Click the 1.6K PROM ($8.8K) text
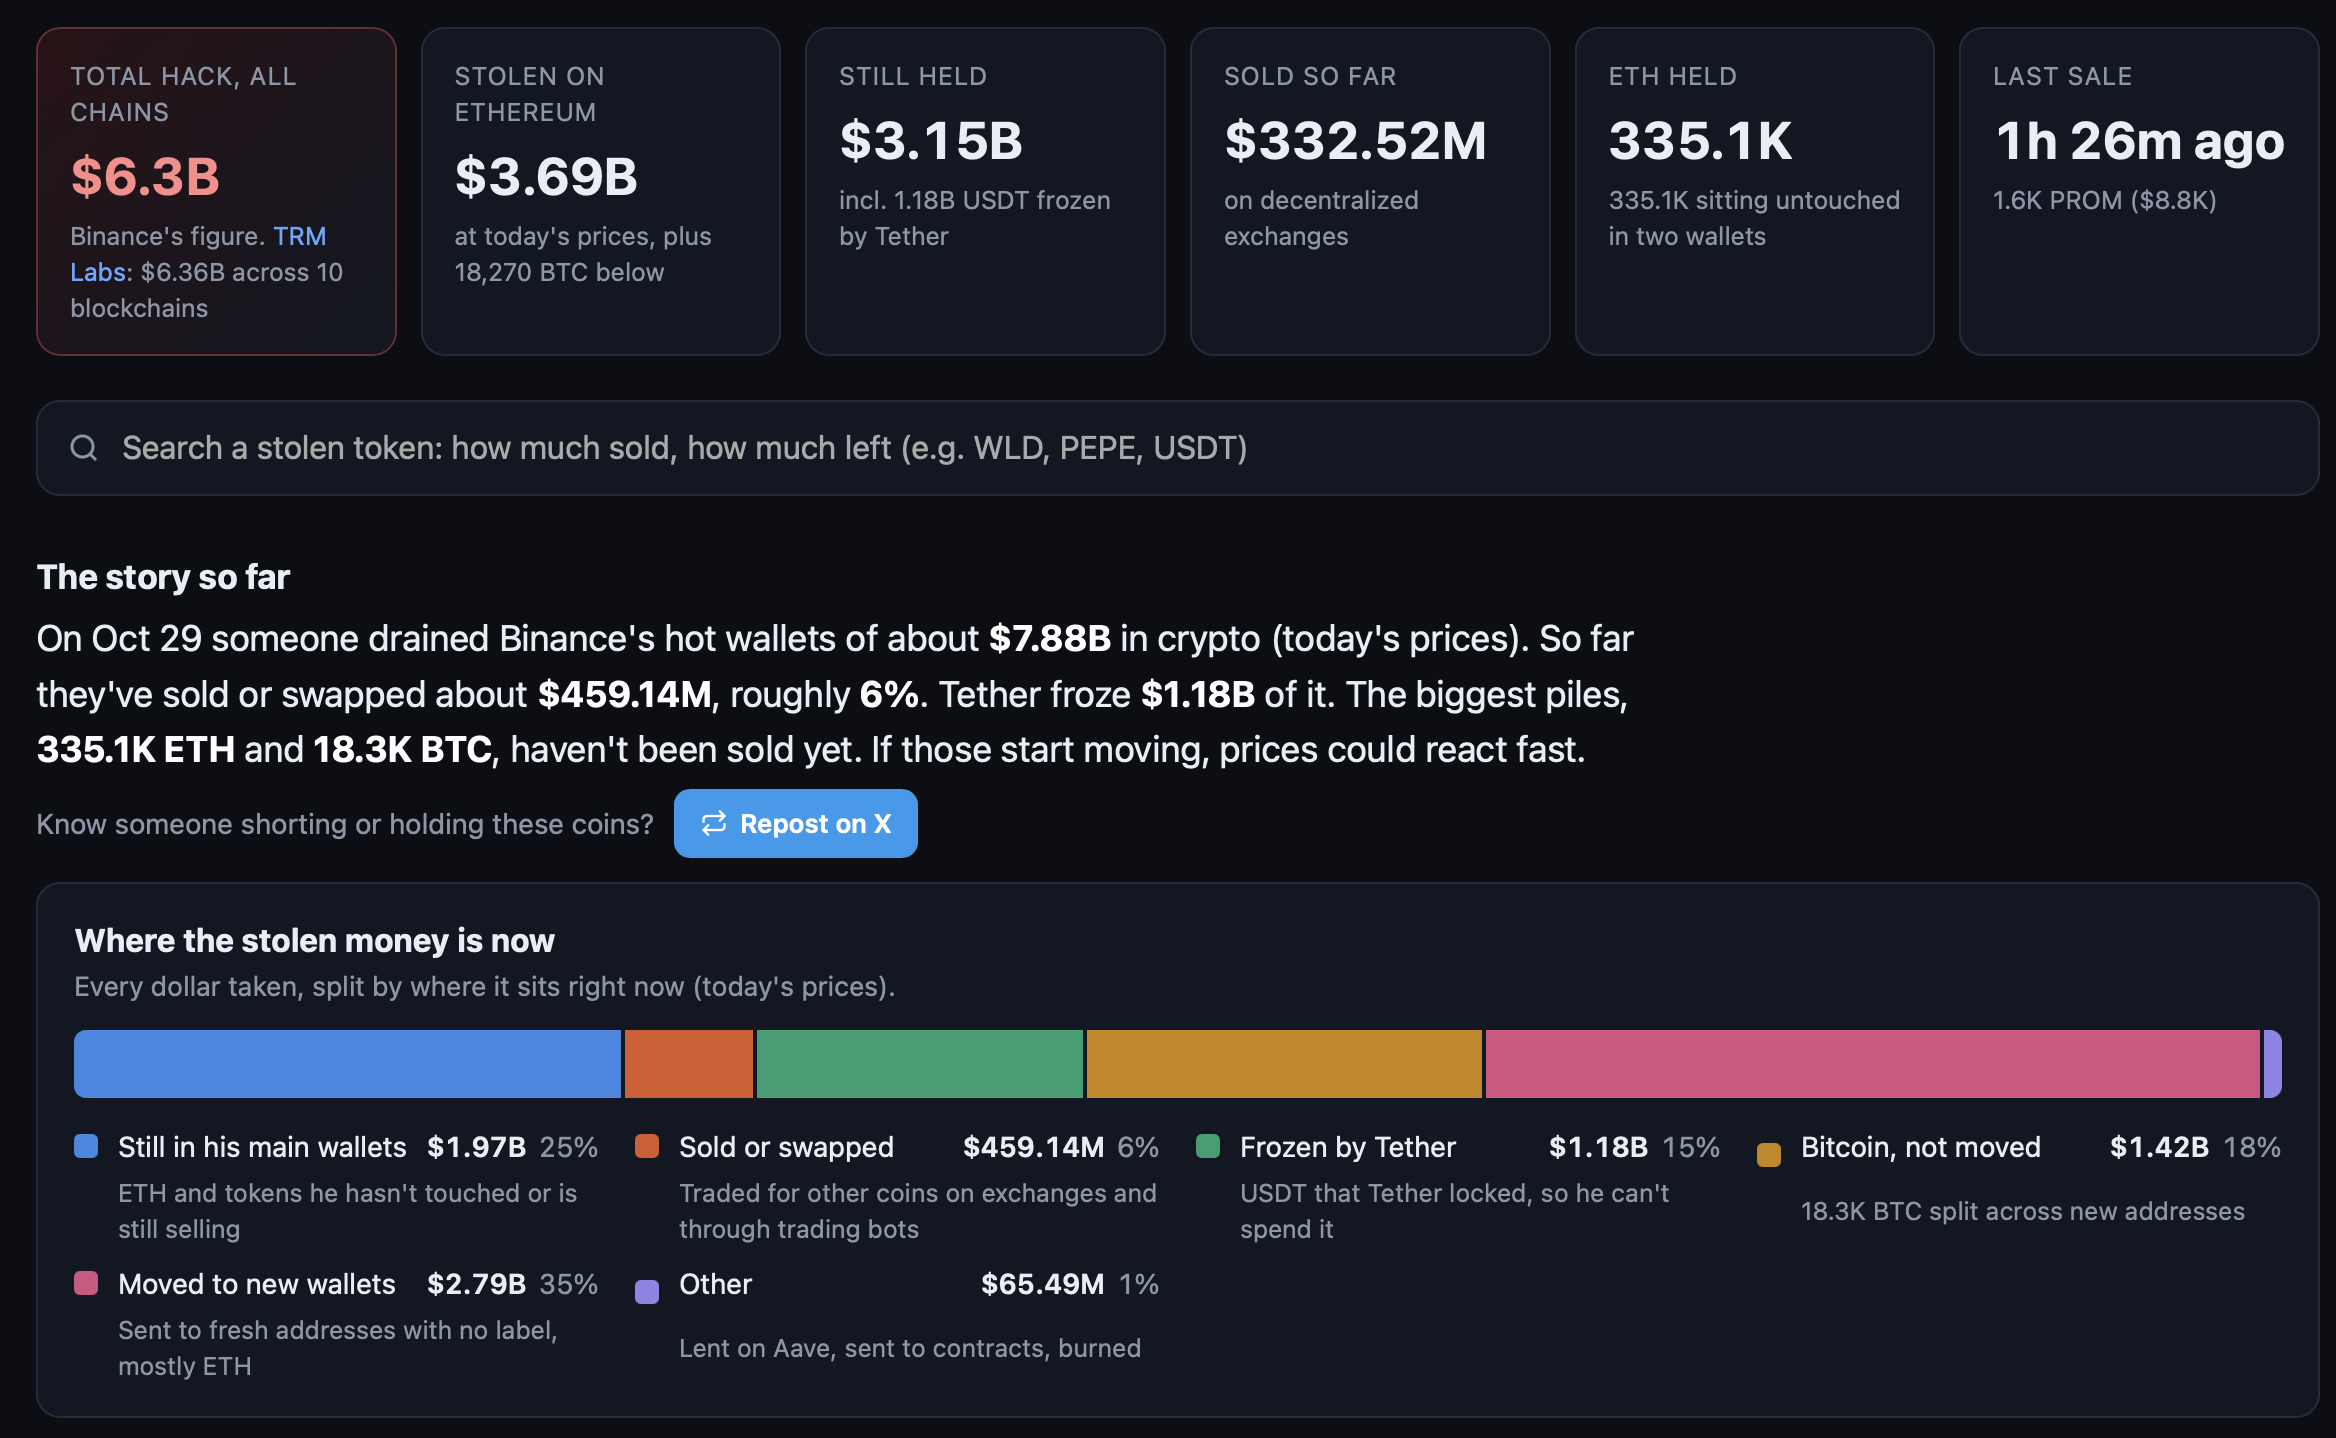The width and height of the screenshot is (2336, 1438). coord(2105,200)
